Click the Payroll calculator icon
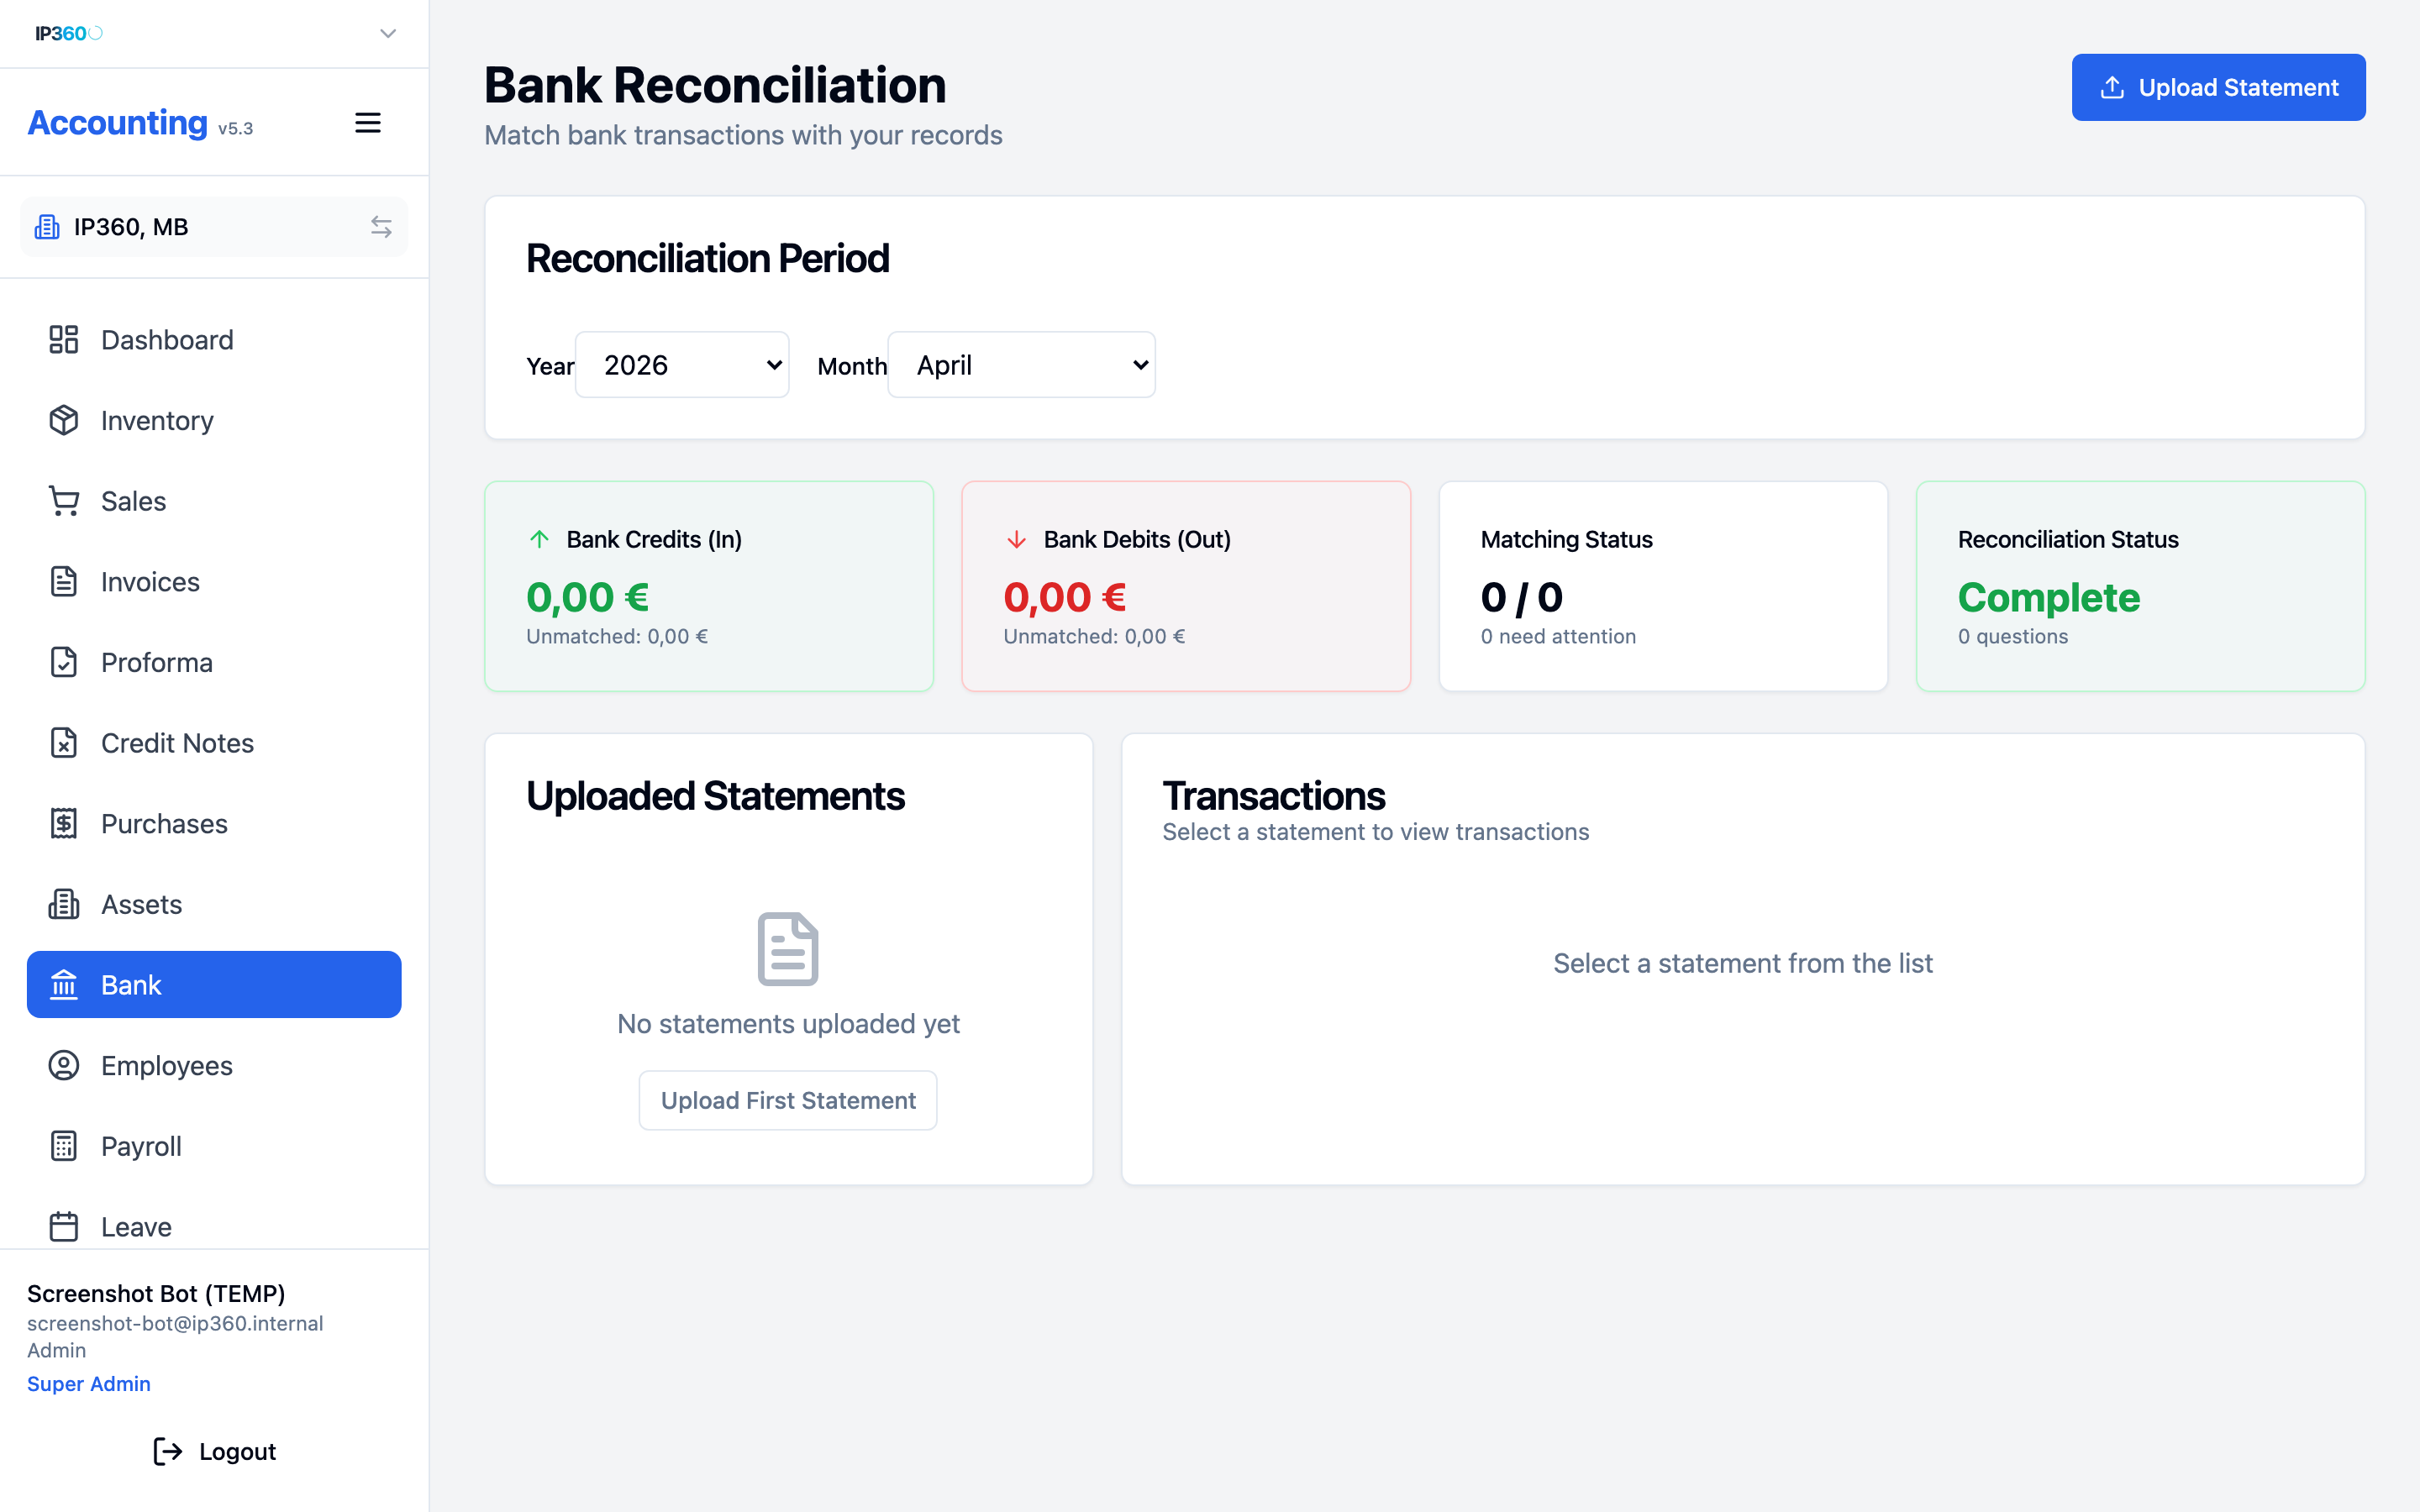Screen dimensions: 2420x1512 (x=64, y=1146)
